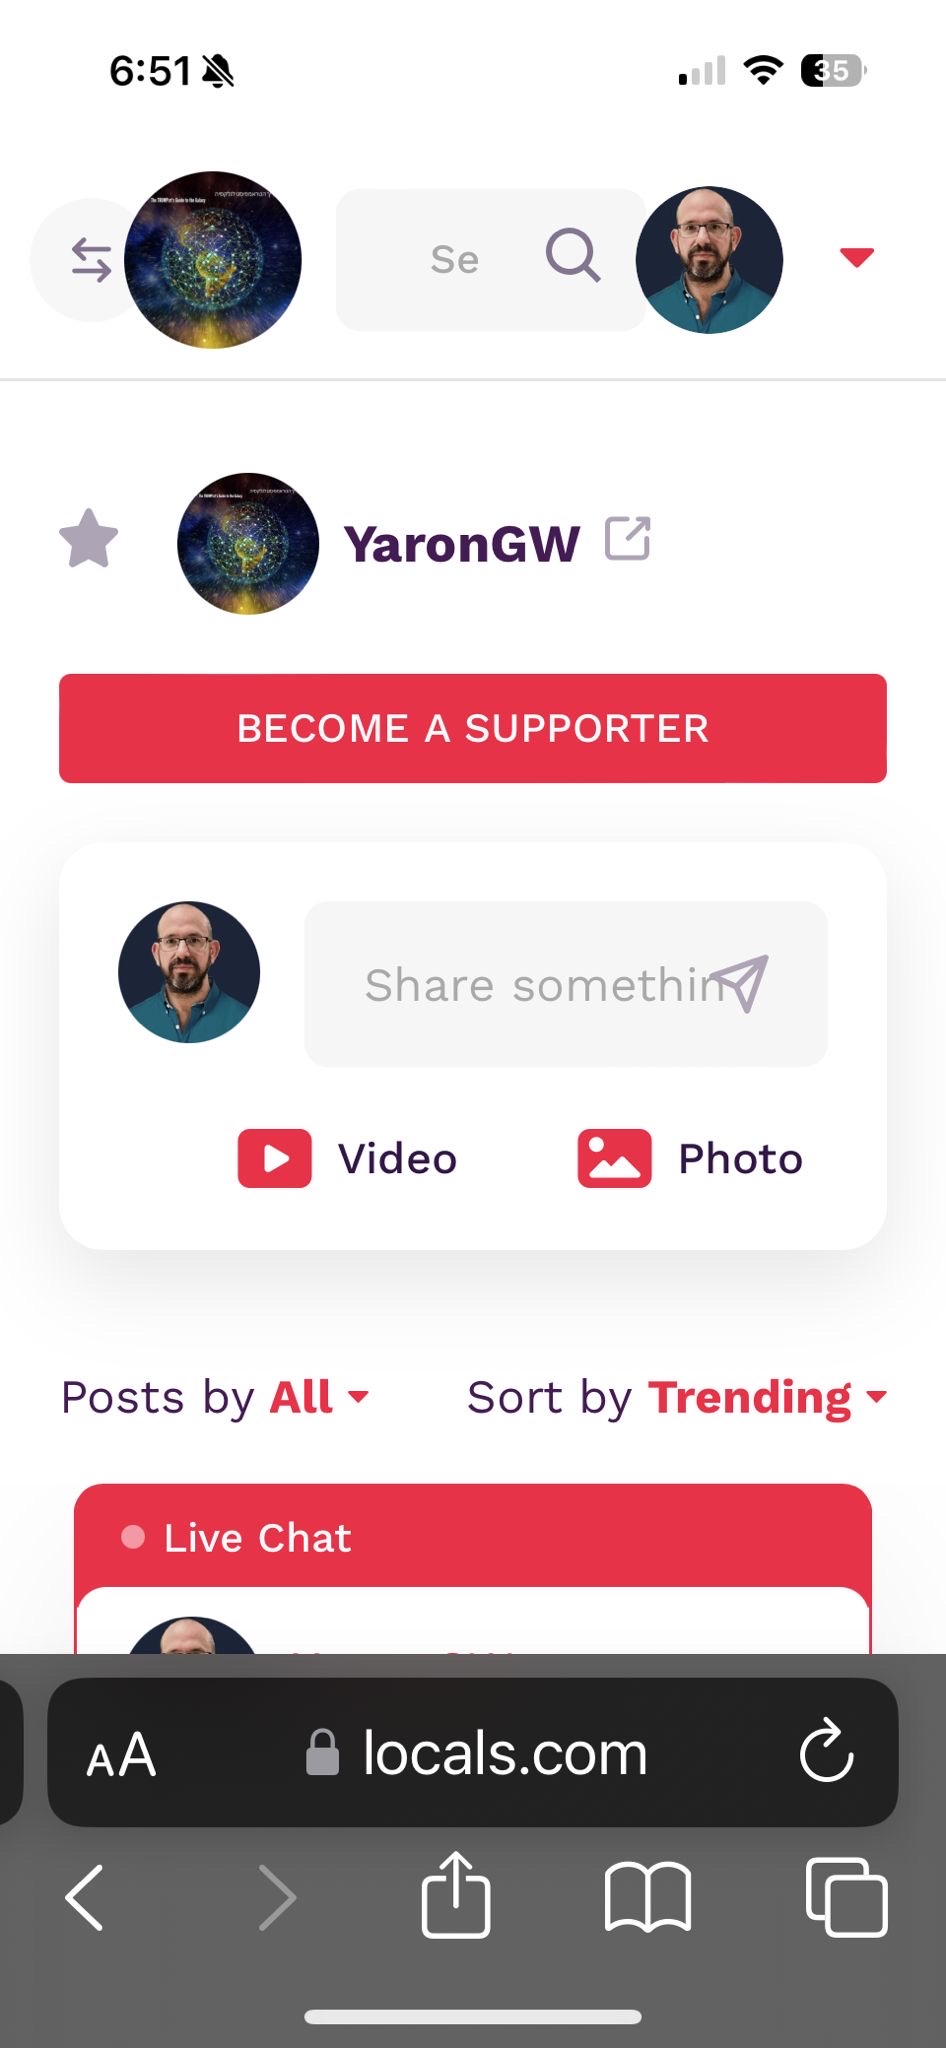Tap the community switch arrows icon
This screenshot has height=2048, width=946.
point(91,260)
